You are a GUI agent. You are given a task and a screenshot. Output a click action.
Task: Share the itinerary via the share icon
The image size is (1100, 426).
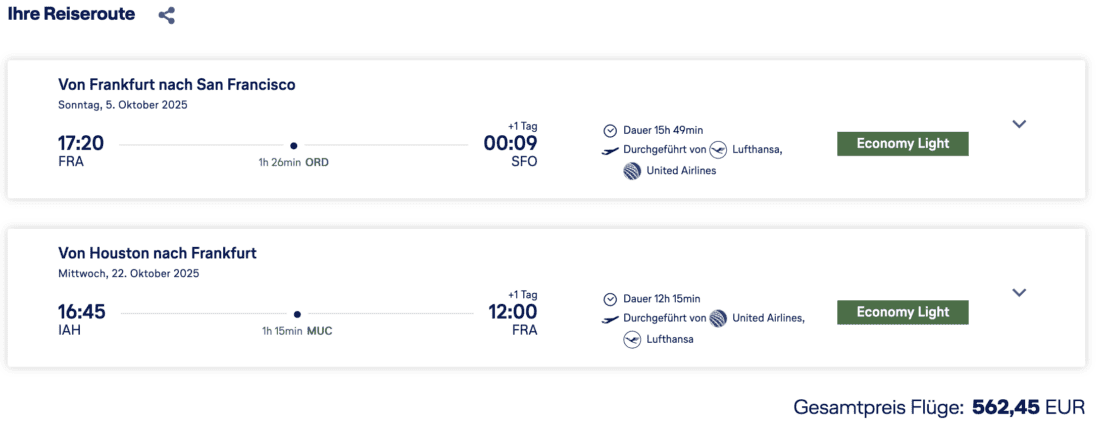[166, 16]
